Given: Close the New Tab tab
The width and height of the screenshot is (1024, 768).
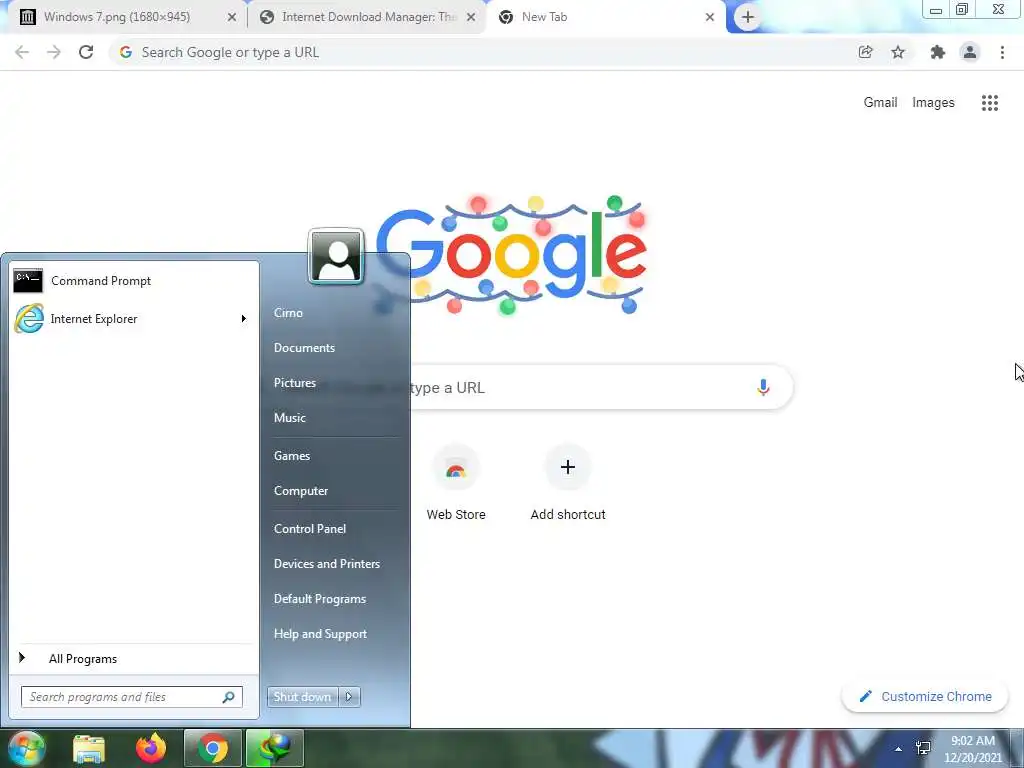Looking at the screenshot, I should 710,17.
